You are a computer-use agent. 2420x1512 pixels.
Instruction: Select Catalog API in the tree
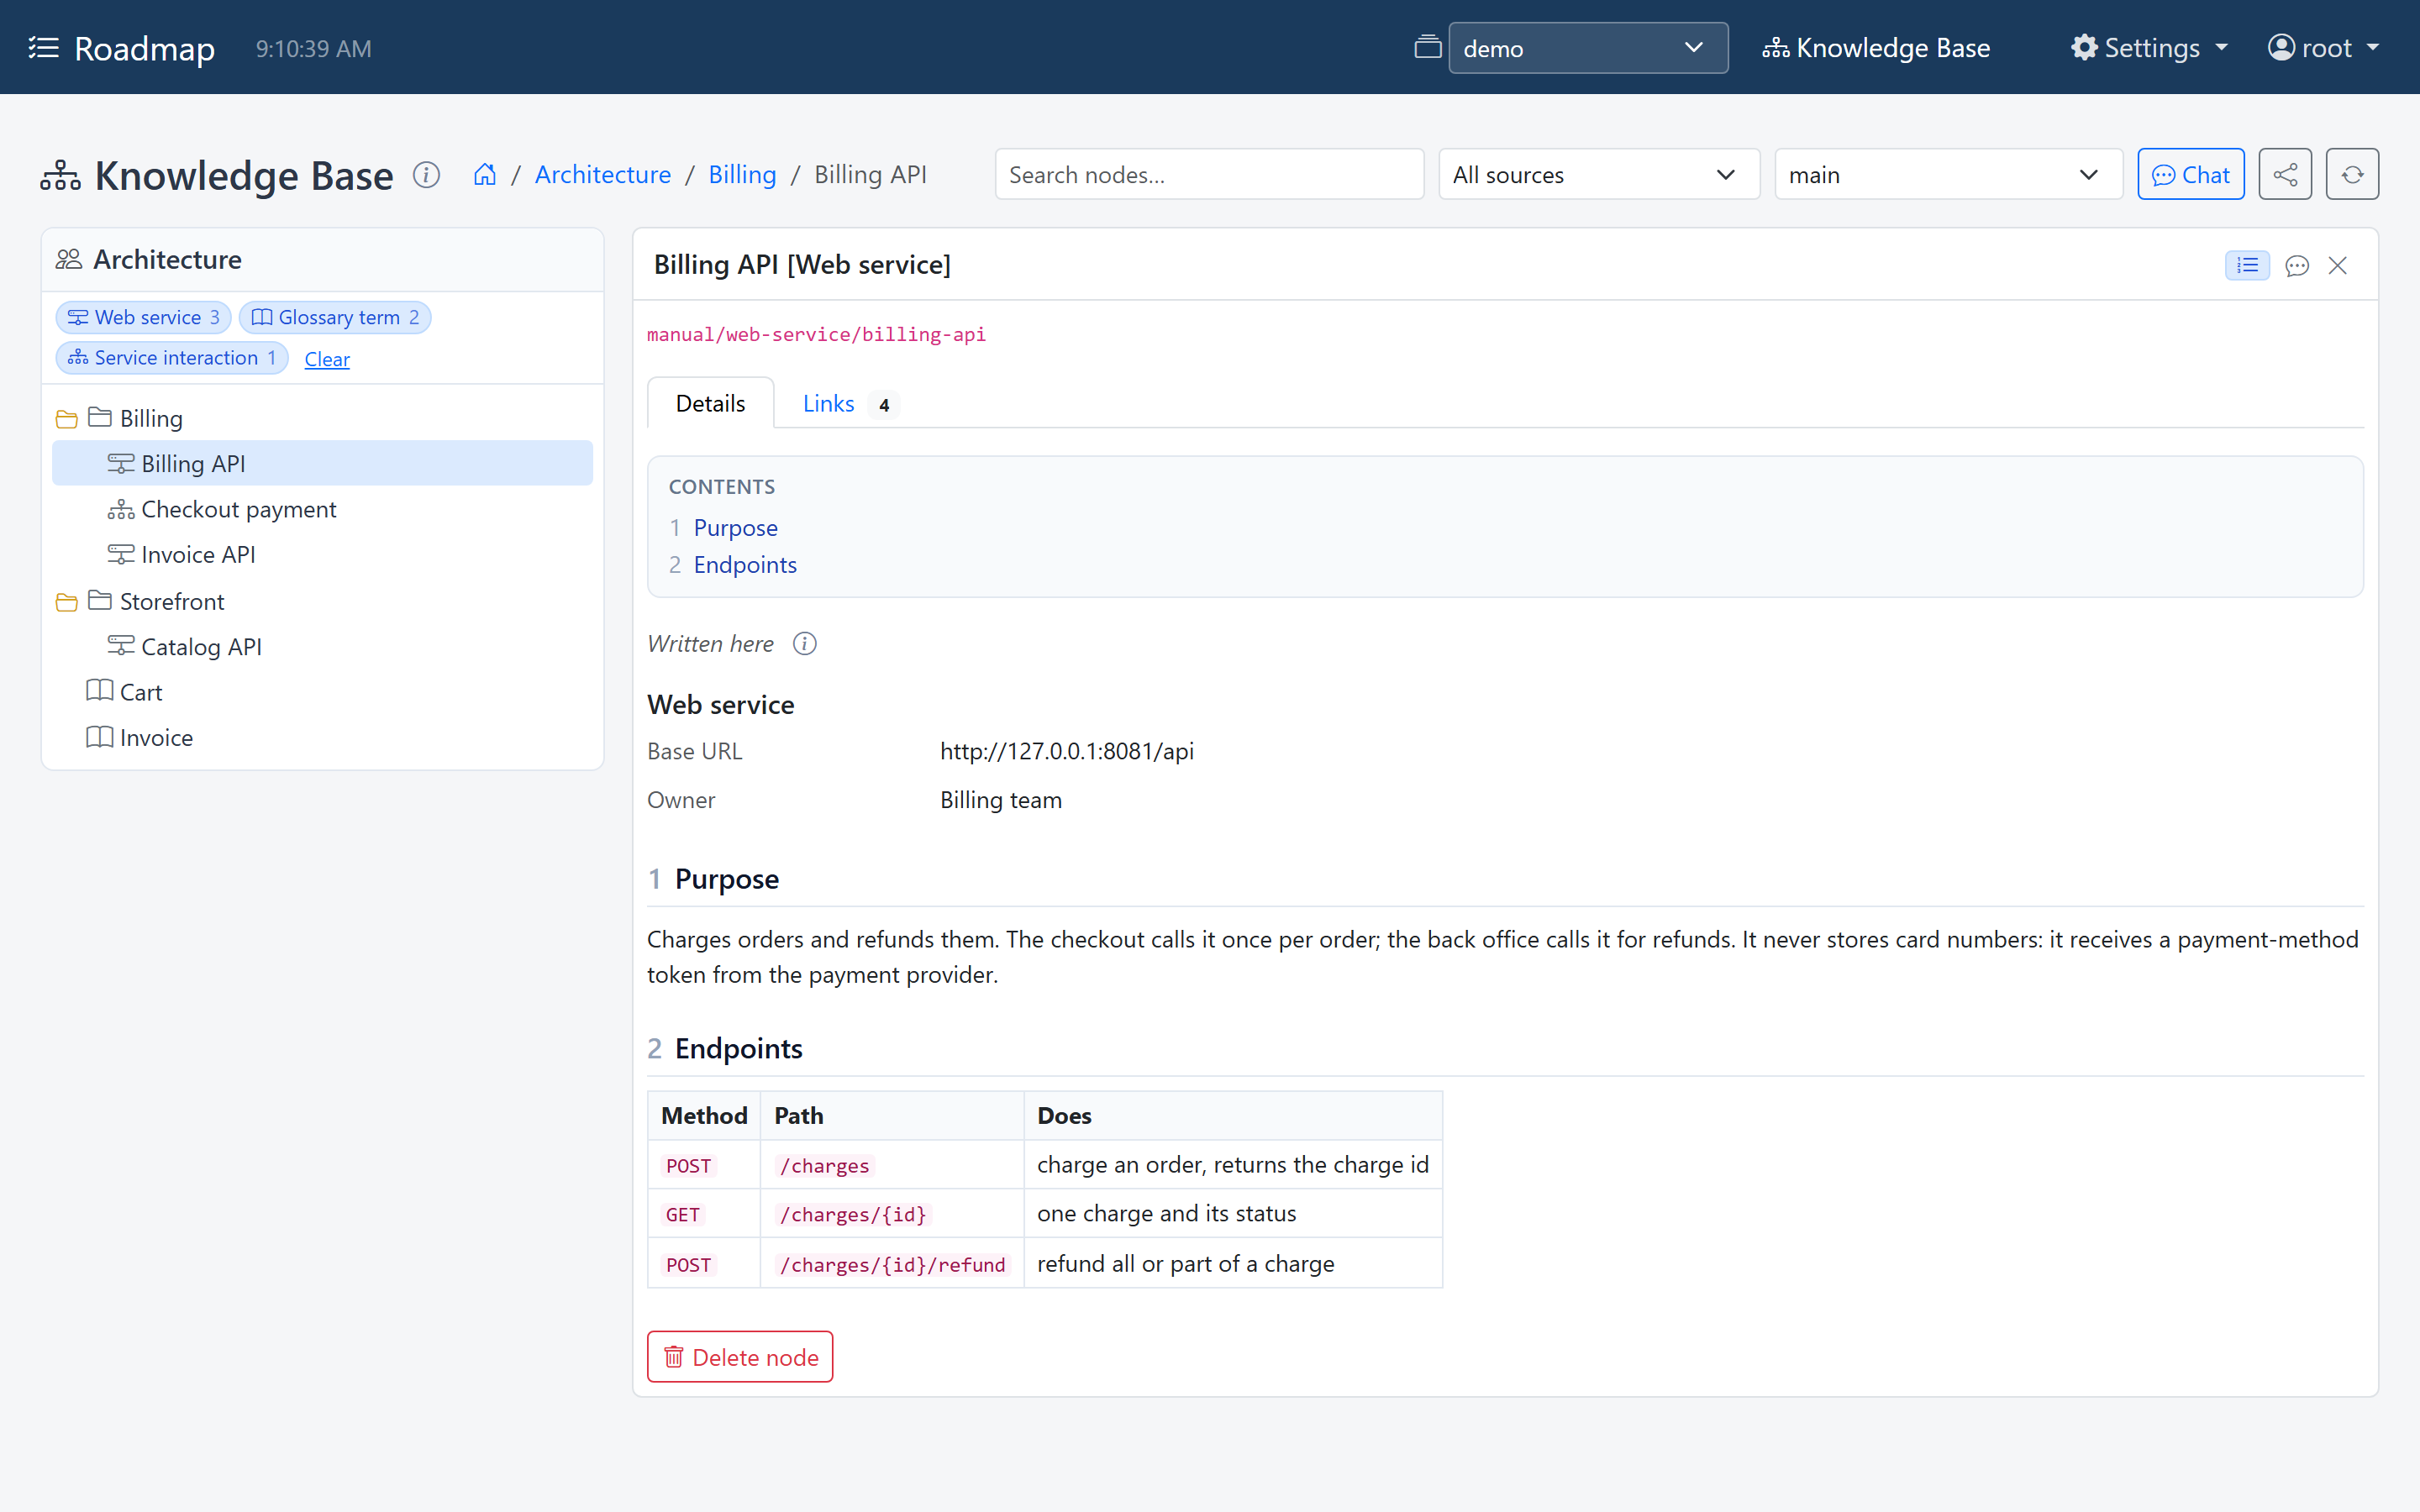(x=322, y=647)
